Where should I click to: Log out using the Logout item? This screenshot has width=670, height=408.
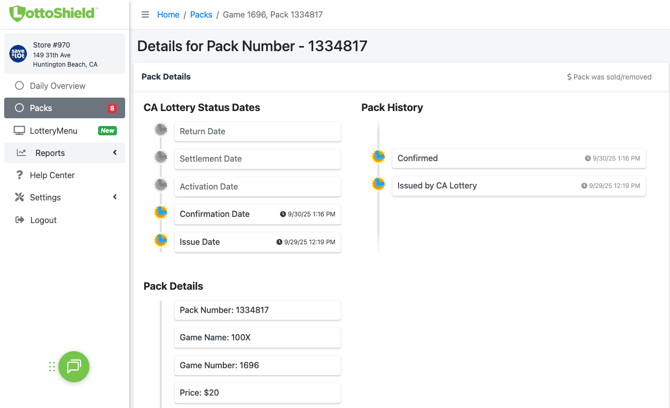point(43,220)
